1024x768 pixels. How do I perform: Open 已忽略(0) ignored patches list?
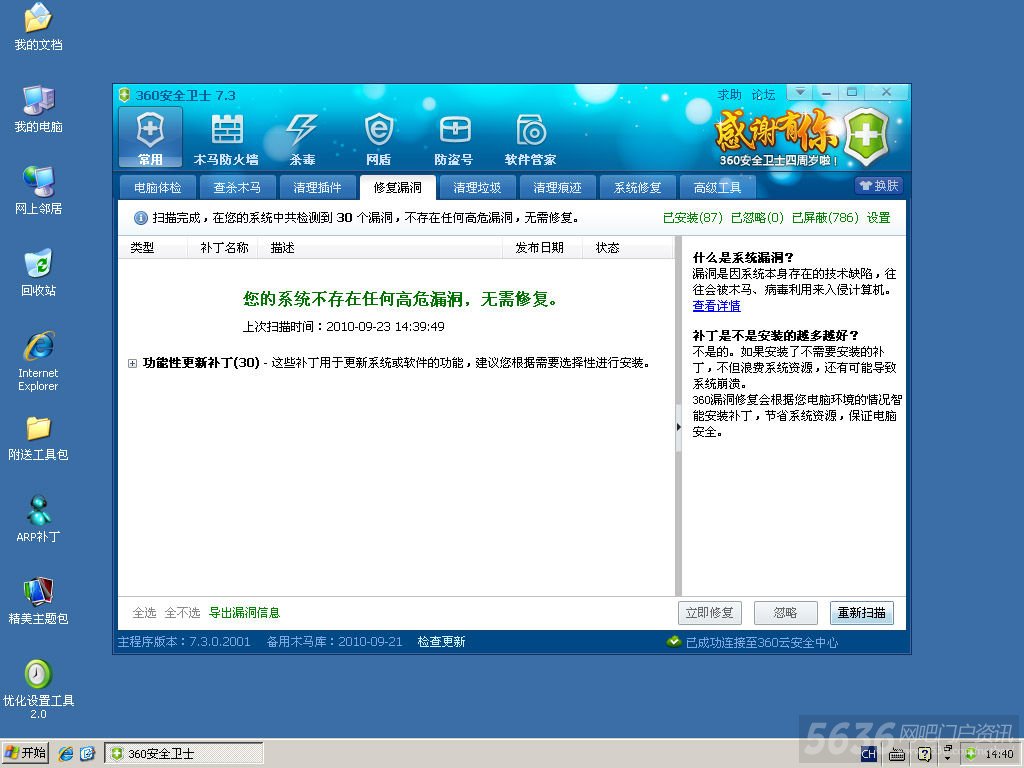coord(757,217)
